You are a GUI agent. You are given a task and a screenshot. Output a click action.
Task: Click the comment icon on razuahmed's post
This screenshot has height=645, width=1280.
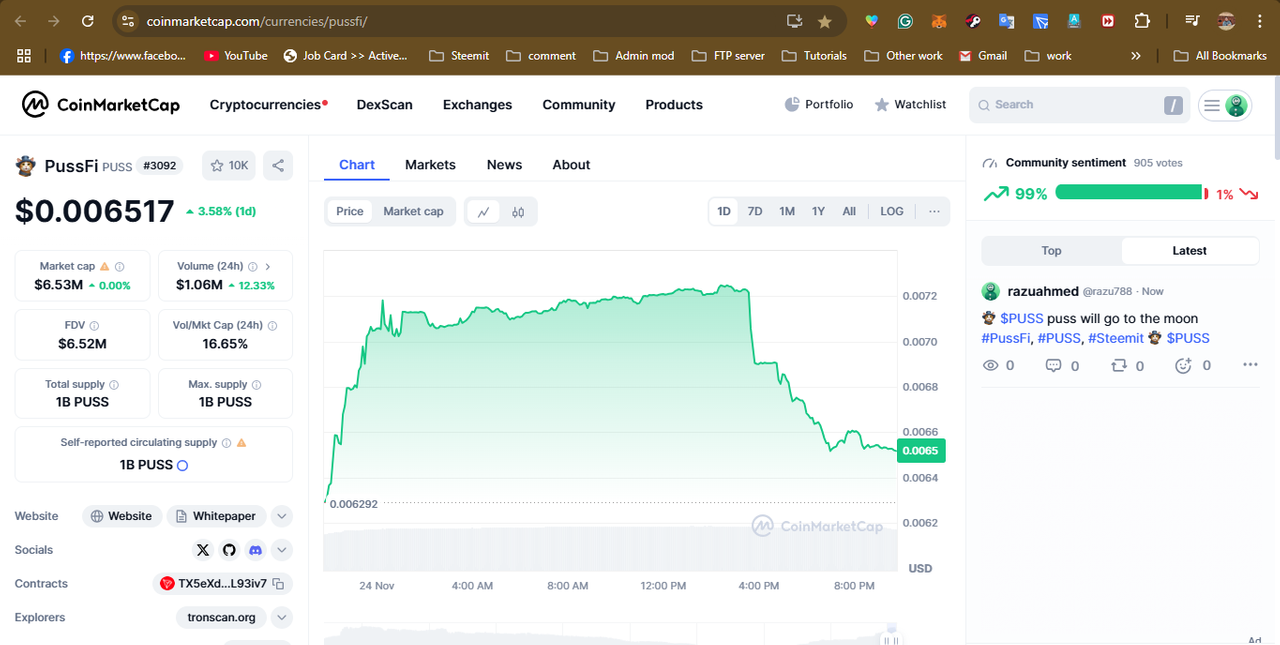1053,366
